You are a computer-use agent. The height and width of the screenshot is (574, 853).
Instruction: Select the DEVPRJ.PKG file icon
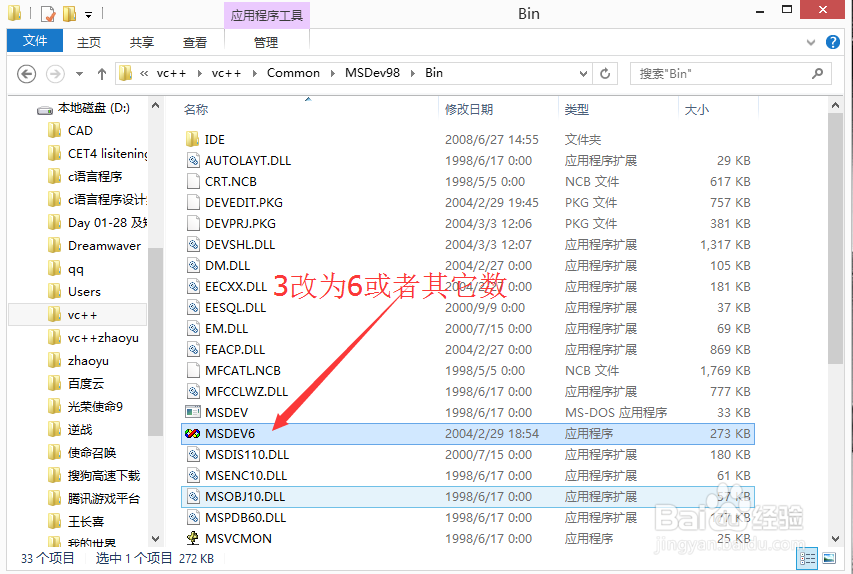[x=193, y=224]
